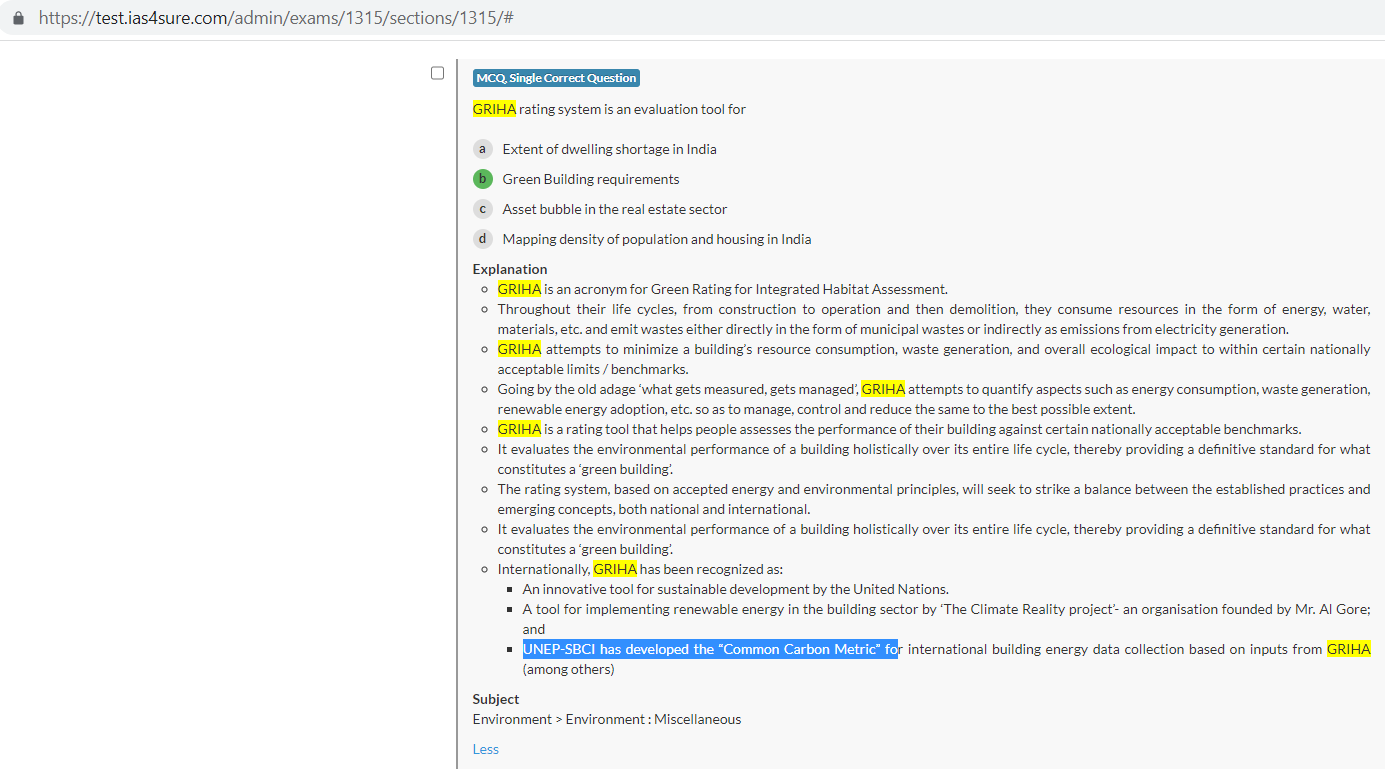The width and height of the screenshot is (1385, 769).
Task: Click the padlock site info icon
Action: point(18,19)
